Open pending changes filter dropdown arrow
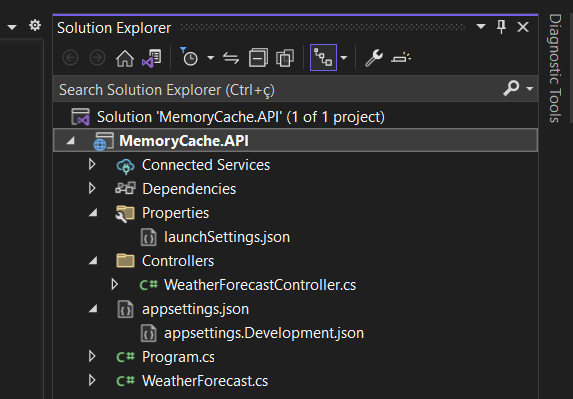The height and width of the screenshot is (399, 573). [x=210, y=58]
